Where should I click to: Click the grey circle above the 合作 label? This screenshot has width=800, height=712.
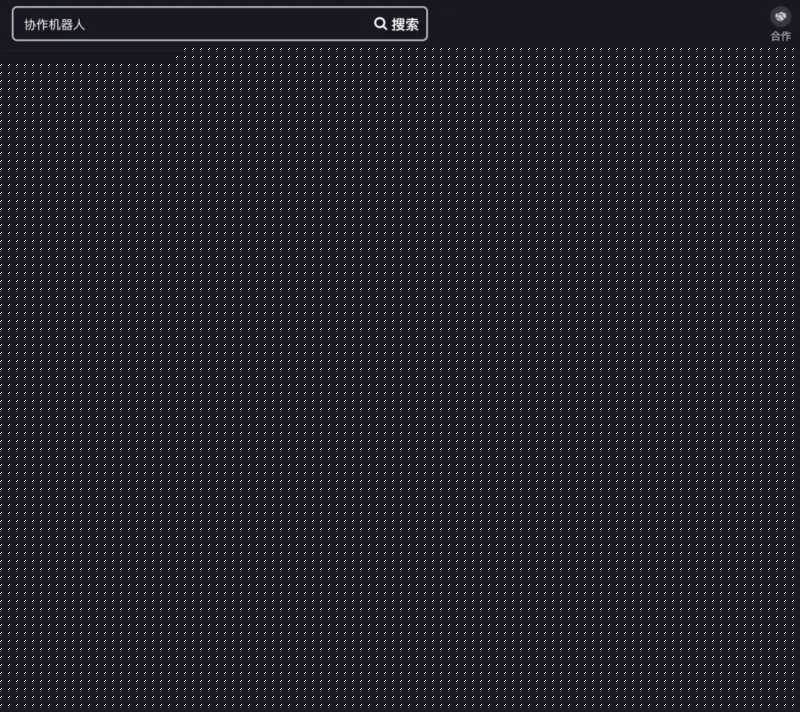780,16
